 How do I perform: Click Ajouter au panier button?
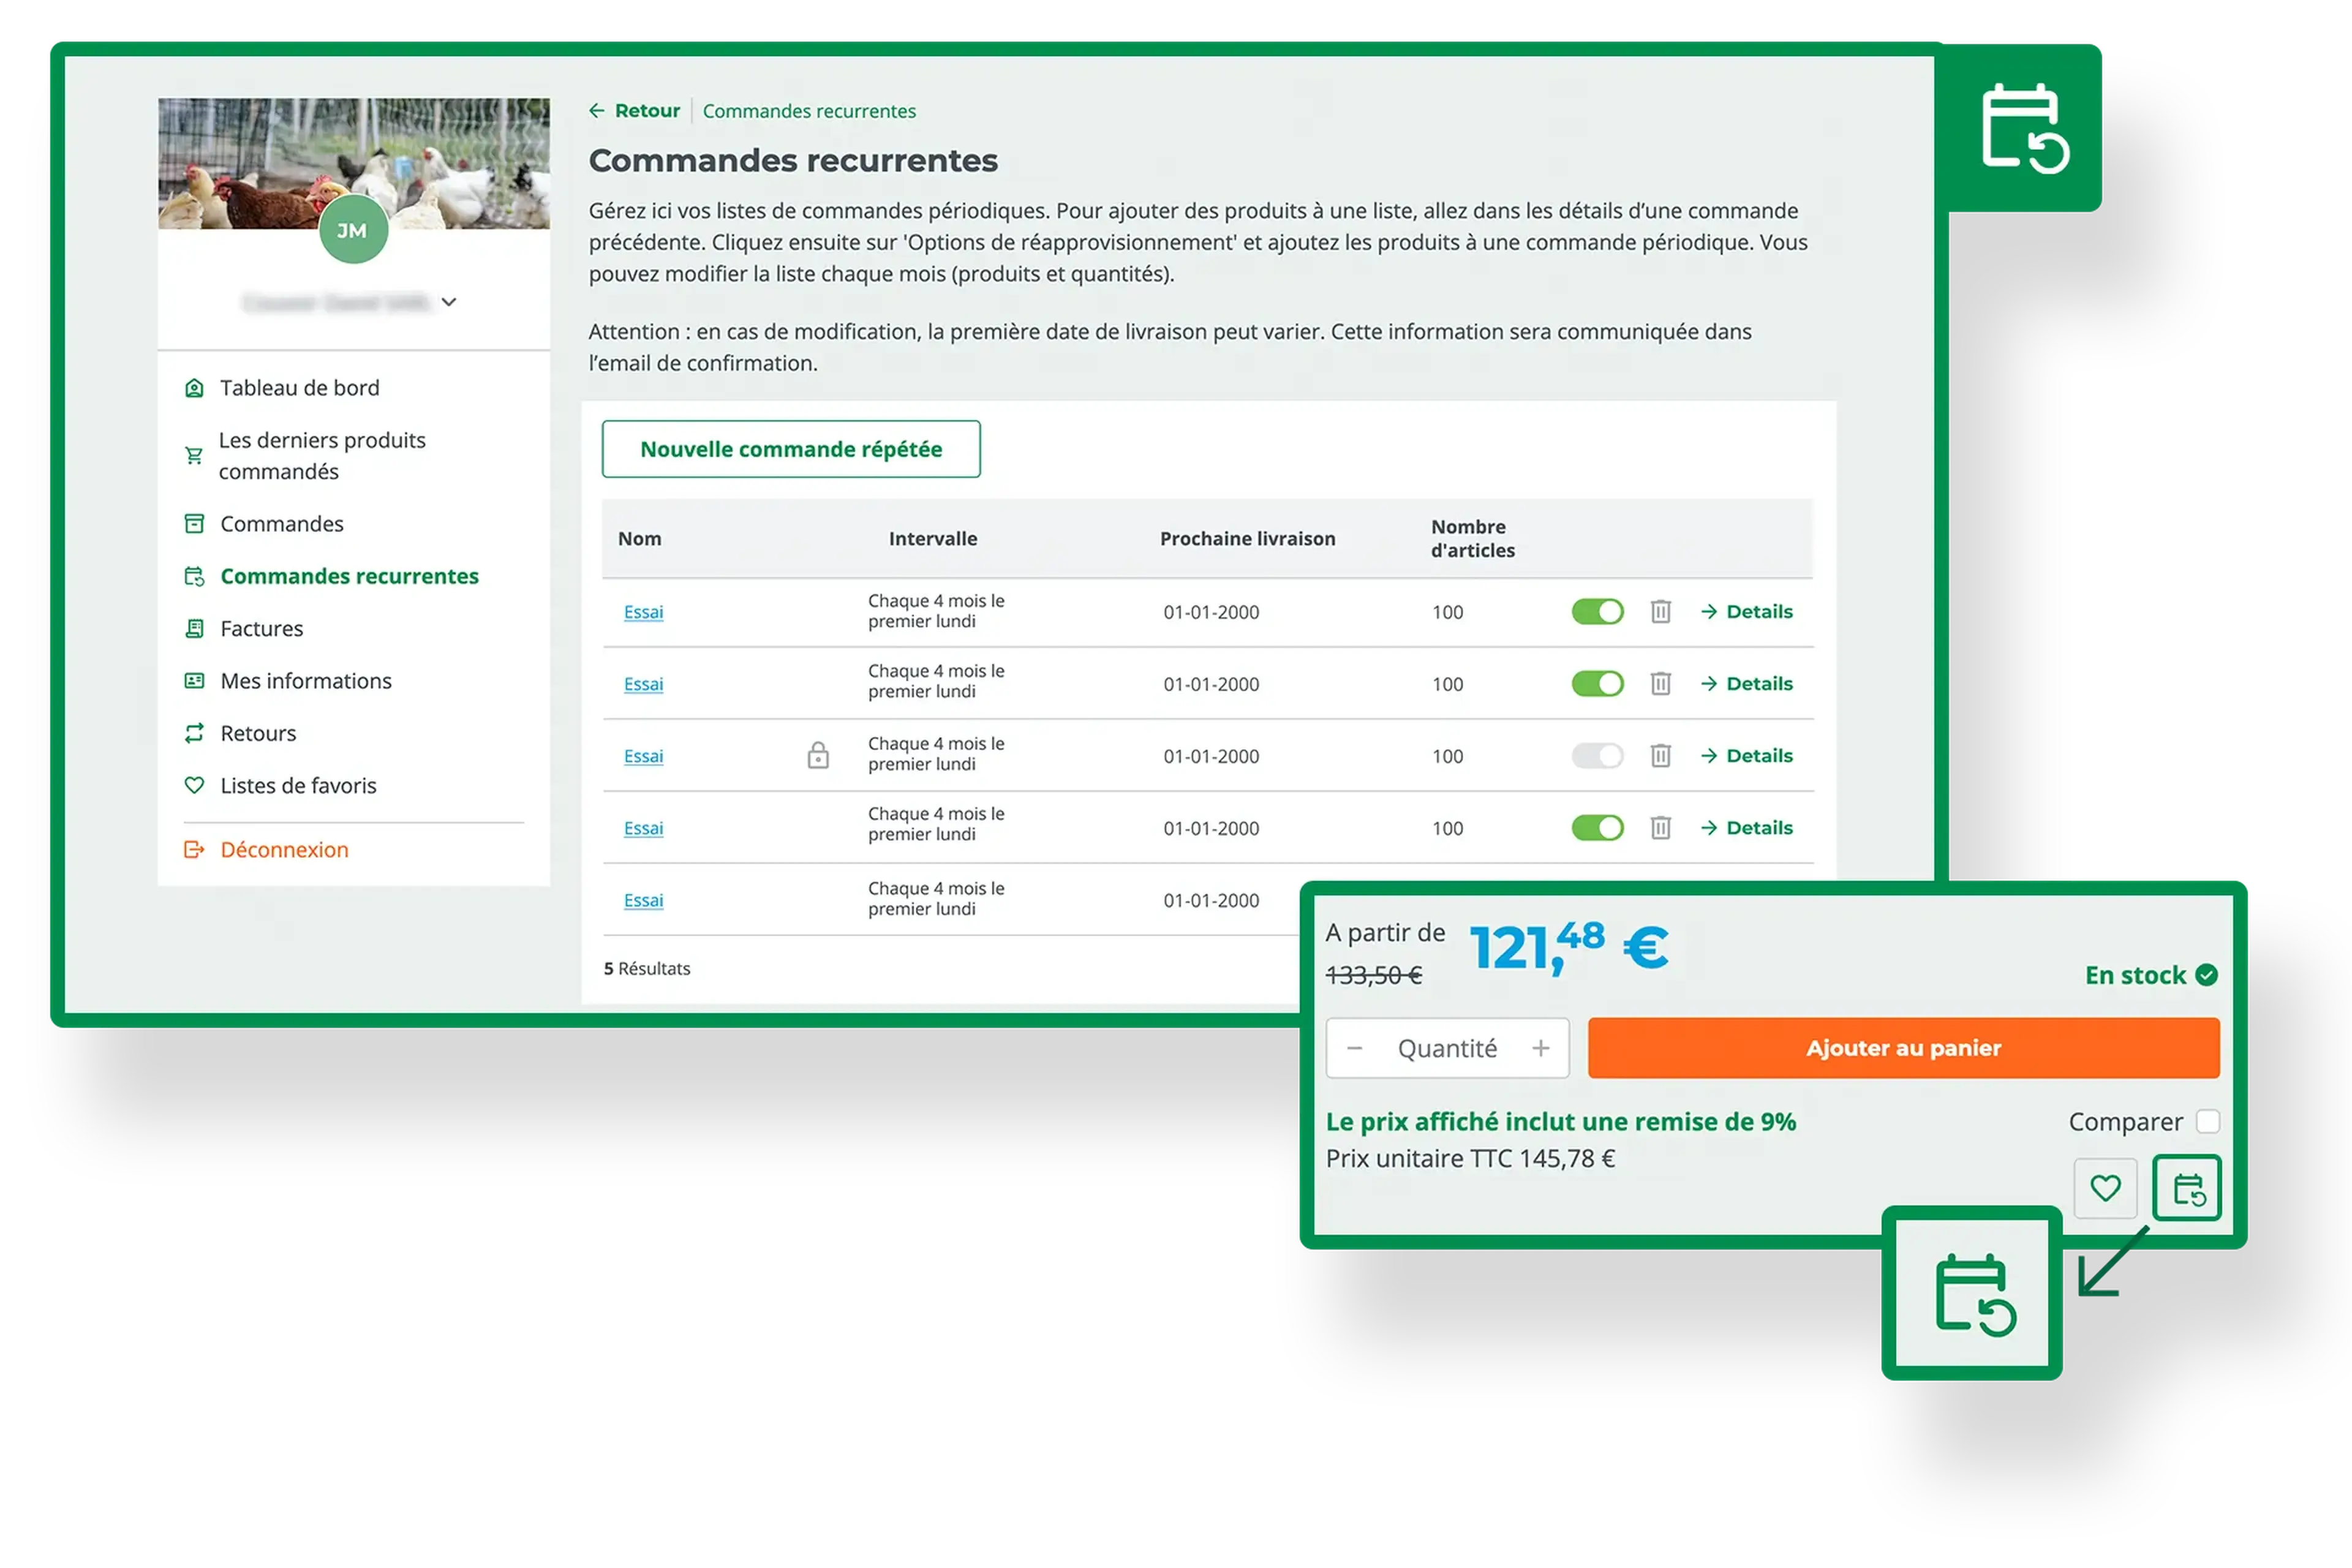[x=1903, y=1048]
